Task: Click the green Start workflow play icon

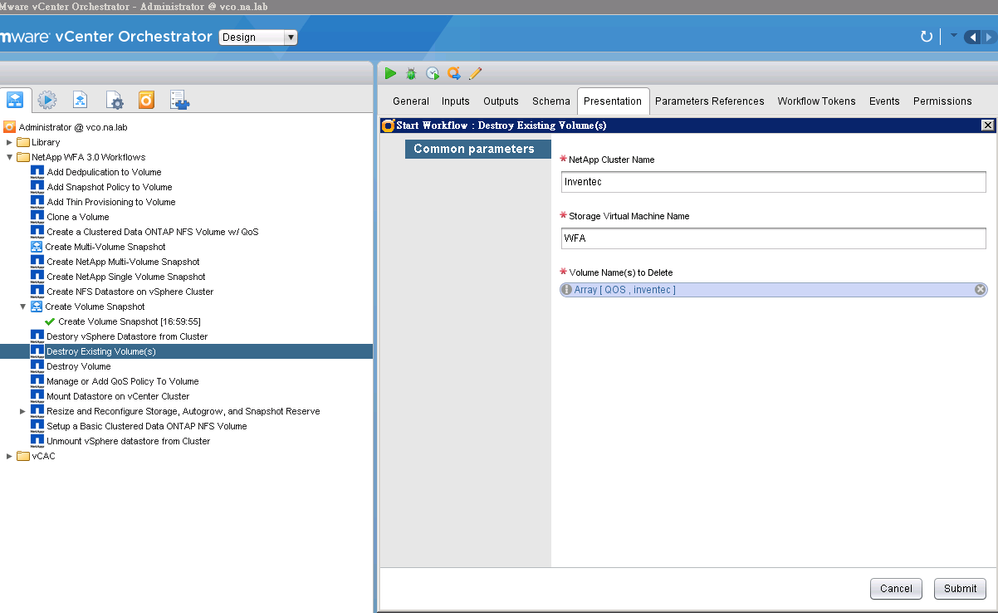Action: (x=391, y=73)
